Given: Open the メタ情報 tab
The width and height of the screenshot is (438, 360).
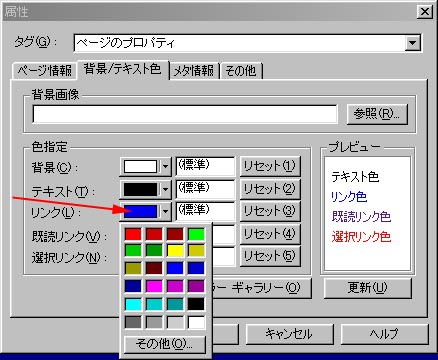Looking at the screenshot, I should pyautogui.click(x=194, y=71).
